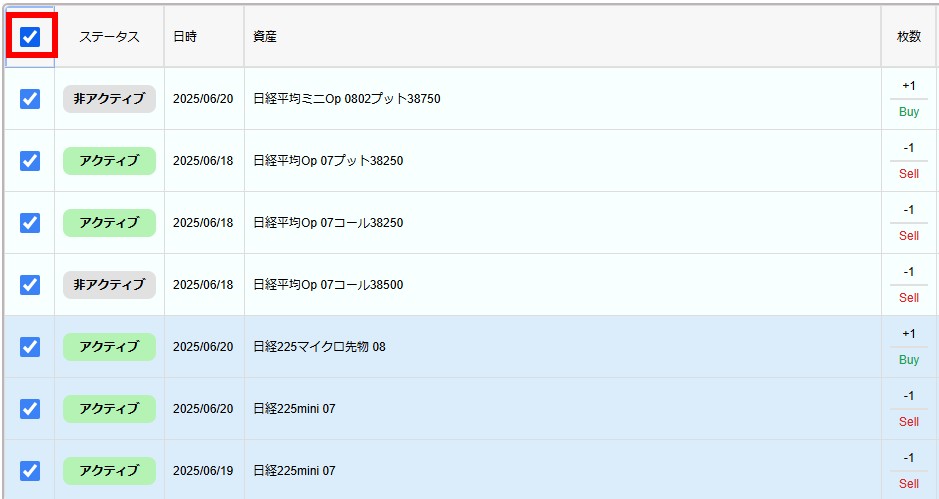
Task: Toggle checkbox for 日経平均Op 07コール38500 row
Action: coord(30,285)
